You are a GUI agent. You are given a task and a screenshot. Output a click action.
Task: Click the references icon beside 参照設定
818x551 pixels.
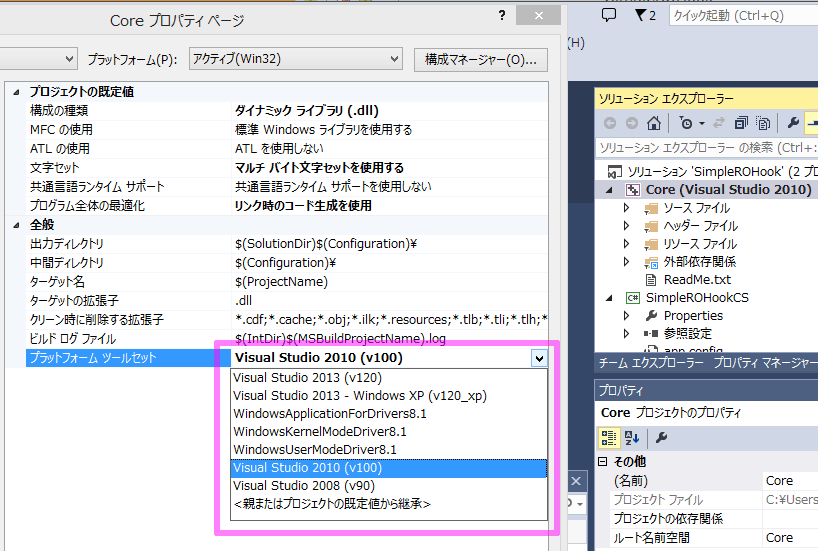pyautogui.click(x=651, y=333)
